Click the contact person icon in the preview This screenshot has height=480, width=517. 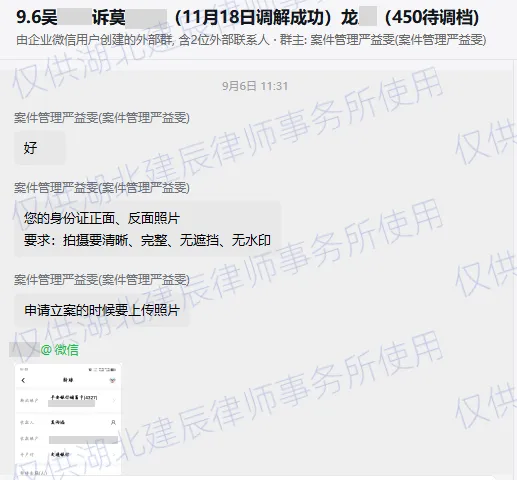click(x=113, y=422)
